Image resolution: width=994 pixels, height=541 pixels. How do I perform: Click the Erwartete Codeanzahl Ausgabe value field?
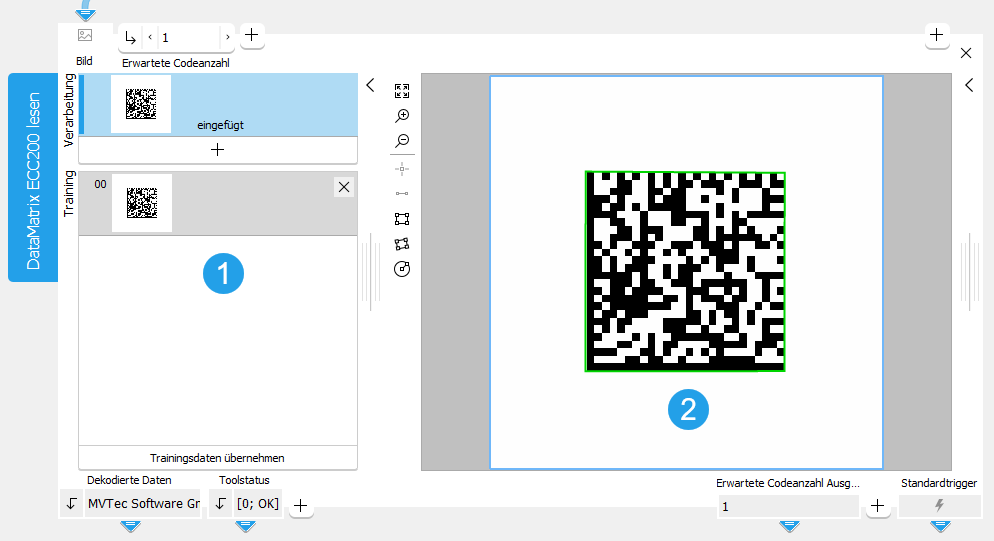coord(787,507)
